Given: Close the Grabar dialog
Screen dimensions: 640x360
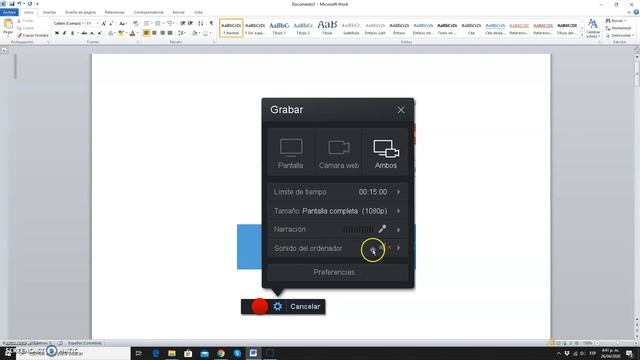Looking at the screenshot, I should 401,110.
